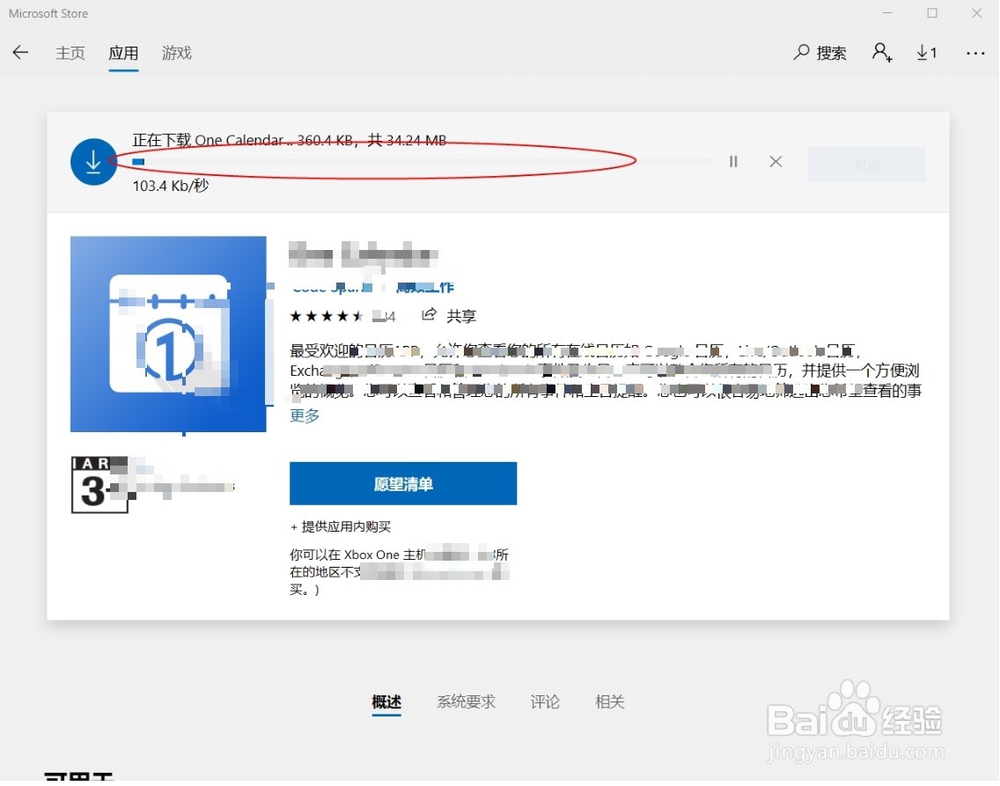
Task: Switch to the 游戏 tab
Action: point(177,53)
